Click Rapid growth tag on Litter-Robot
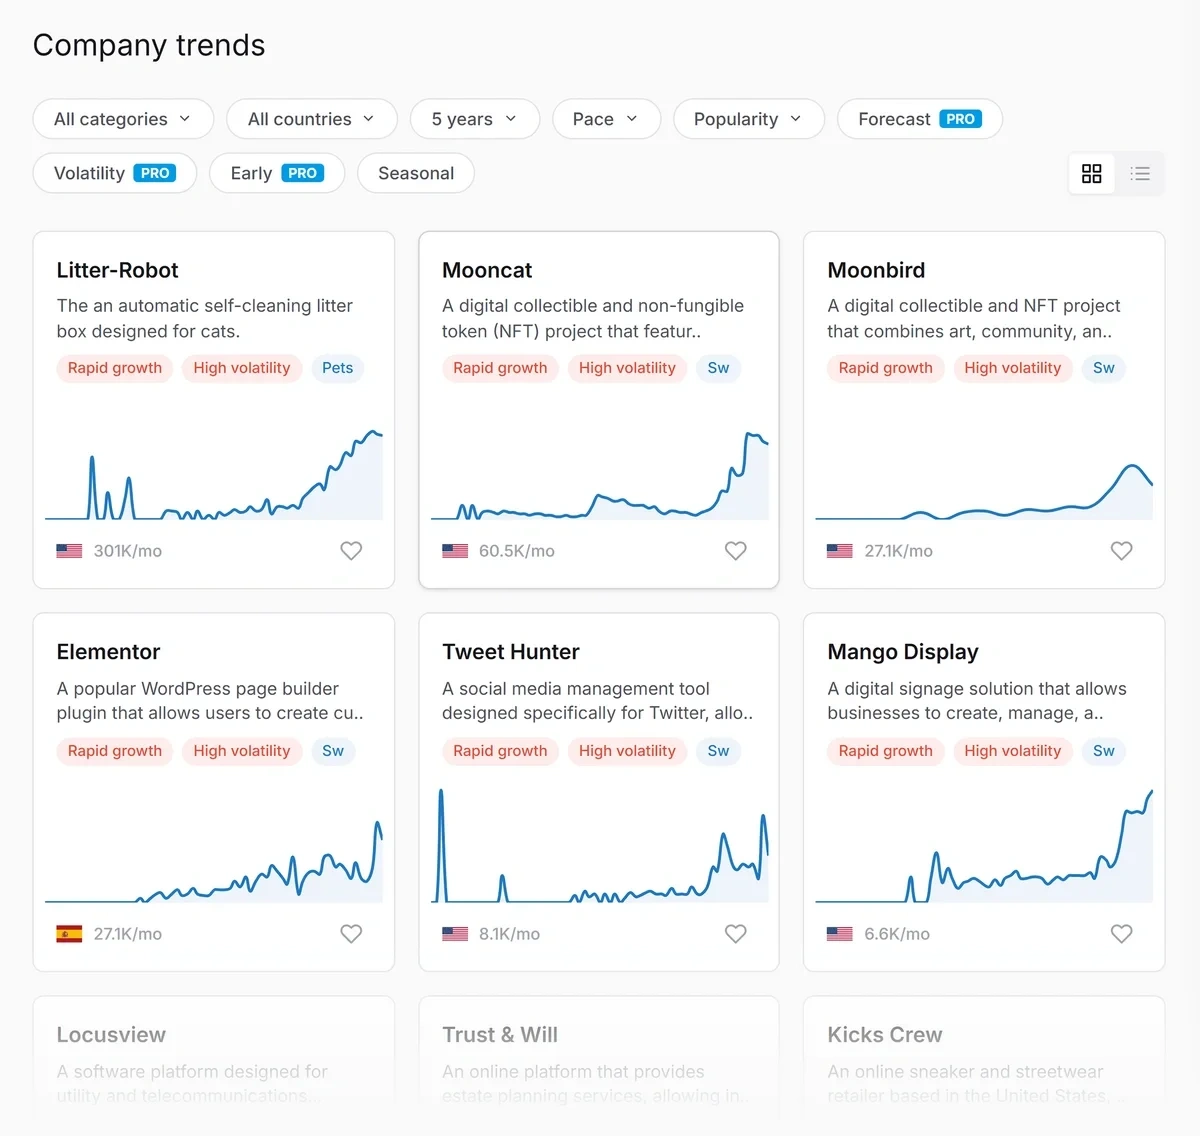Viewport: 1200px width, 1136px height. coord(115,368)
